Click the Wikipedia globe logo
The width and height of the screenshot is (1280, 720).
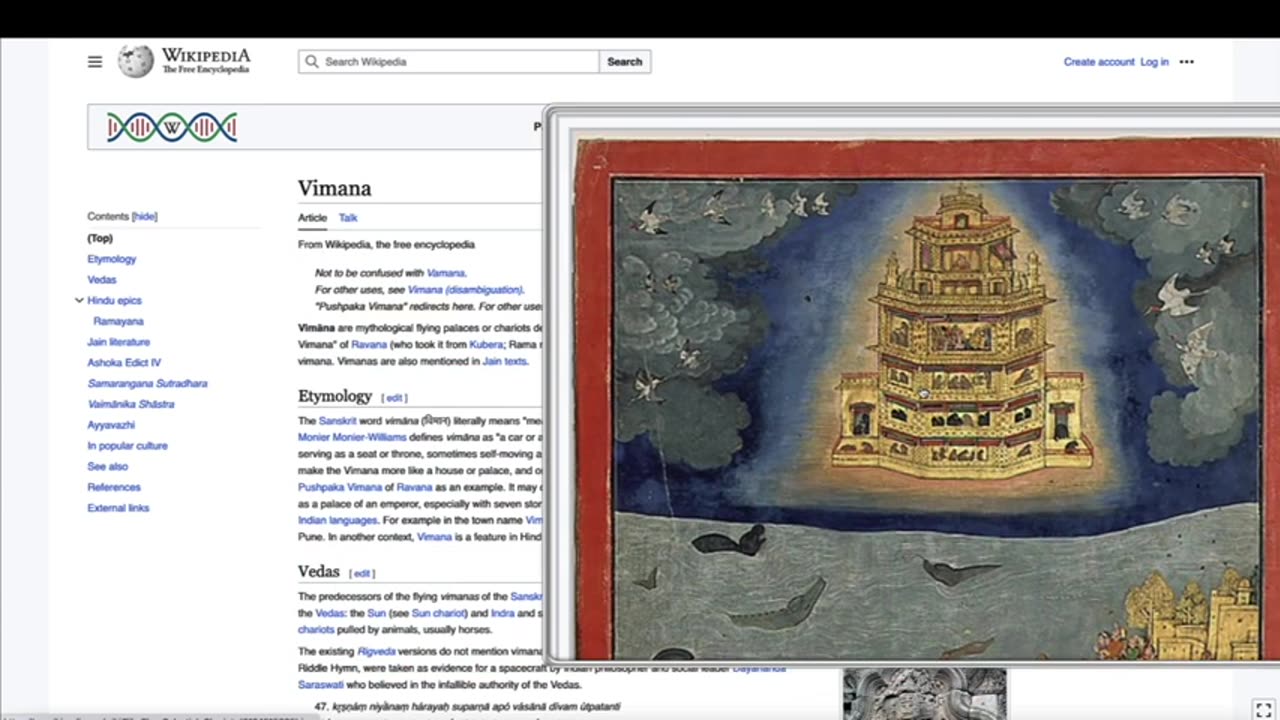(136, 62)
